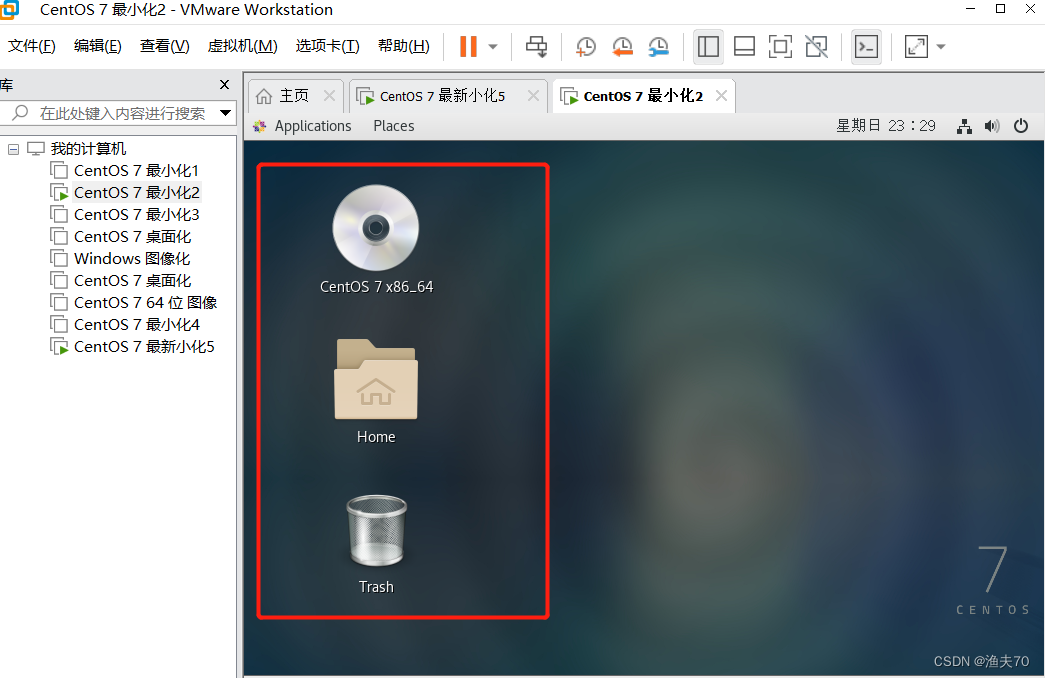Screen dimensions: 1045x678
Task: Open the library search filter dropdown
Action: pos(225,113)
